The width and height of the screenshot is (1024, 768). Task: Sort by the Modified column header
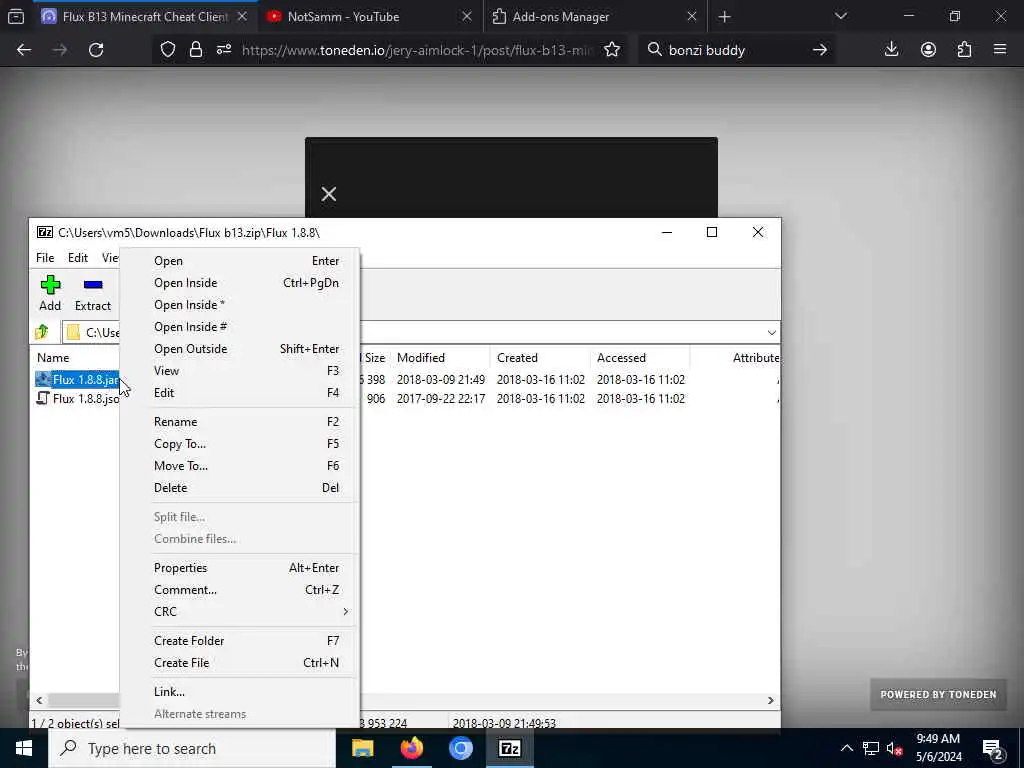(x=440, y=358)
